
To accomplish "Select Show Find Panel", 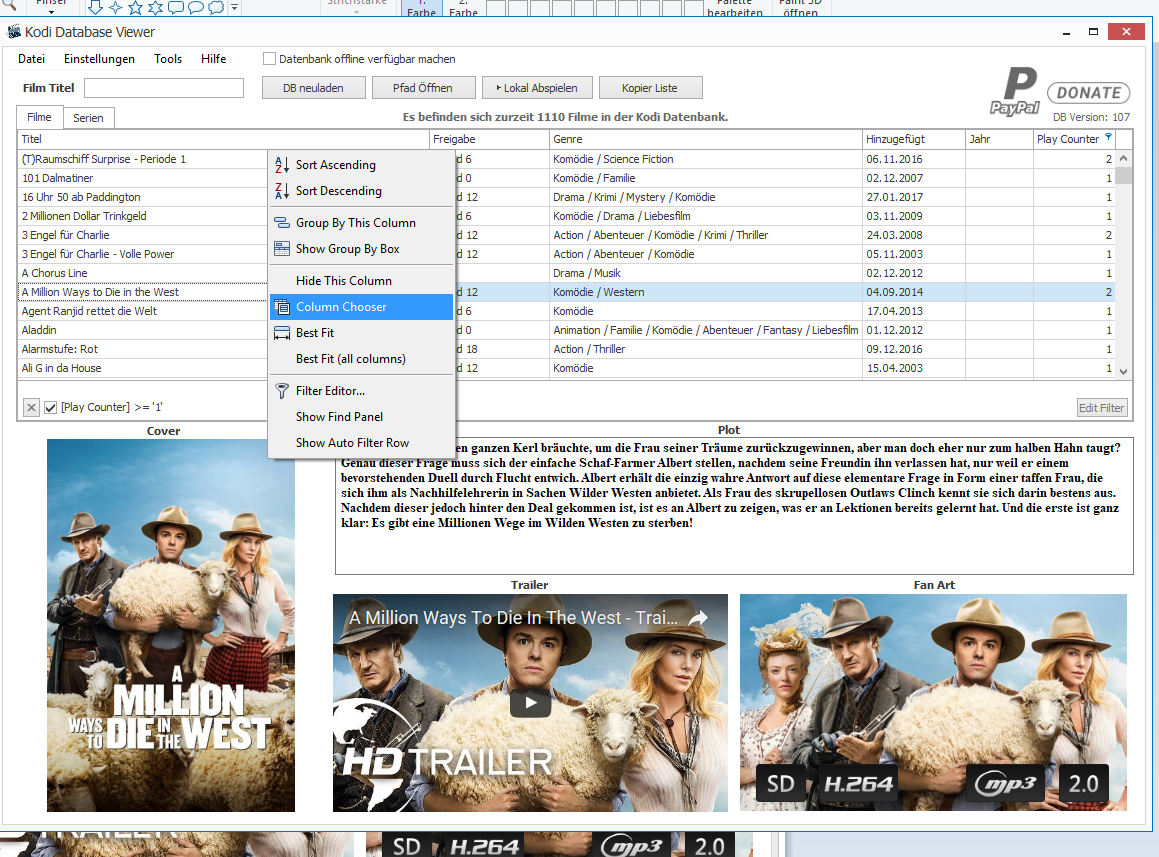I will point(361,417).
